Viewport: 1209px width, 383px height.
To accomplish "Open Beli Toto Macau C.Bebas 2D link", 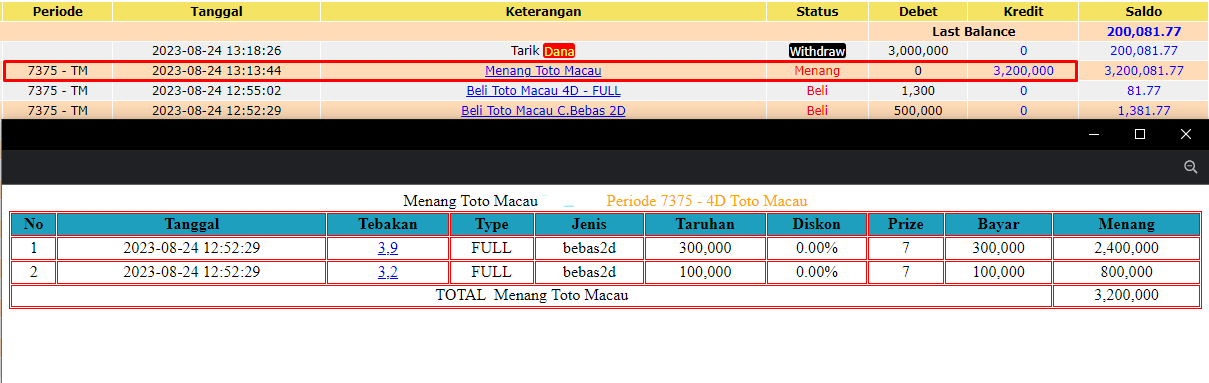I will pyautogui.click(x=543, y=111).
